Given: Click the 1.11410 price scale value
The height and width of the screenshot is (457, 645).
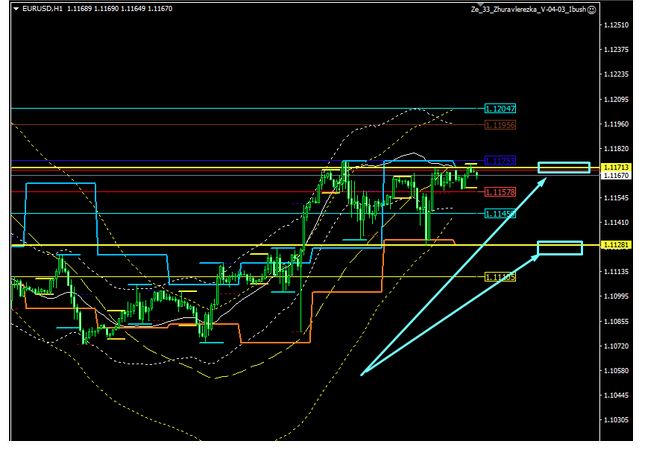Looking at the screenshot, I should pyautogui.click(x=616, y=223).
